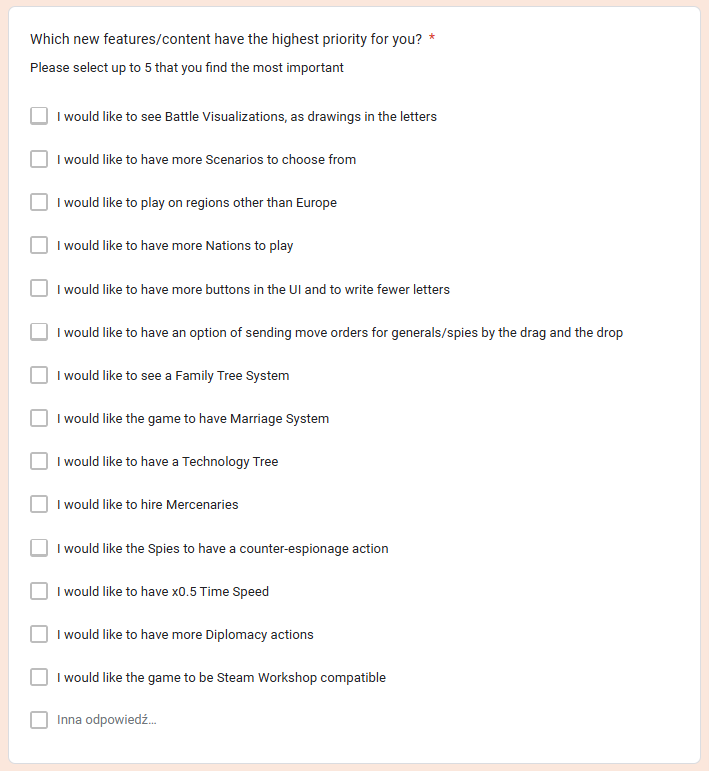709x771 pixels.
Task: Check the Battle Visualizations option
Action: (x=39, y=116)
